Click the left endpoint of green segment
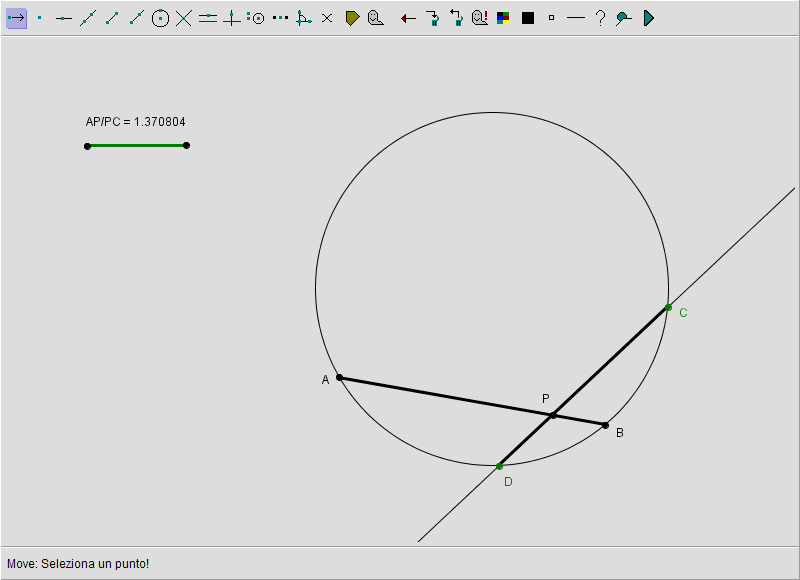 pyautogui.click(x=87, y=146)
